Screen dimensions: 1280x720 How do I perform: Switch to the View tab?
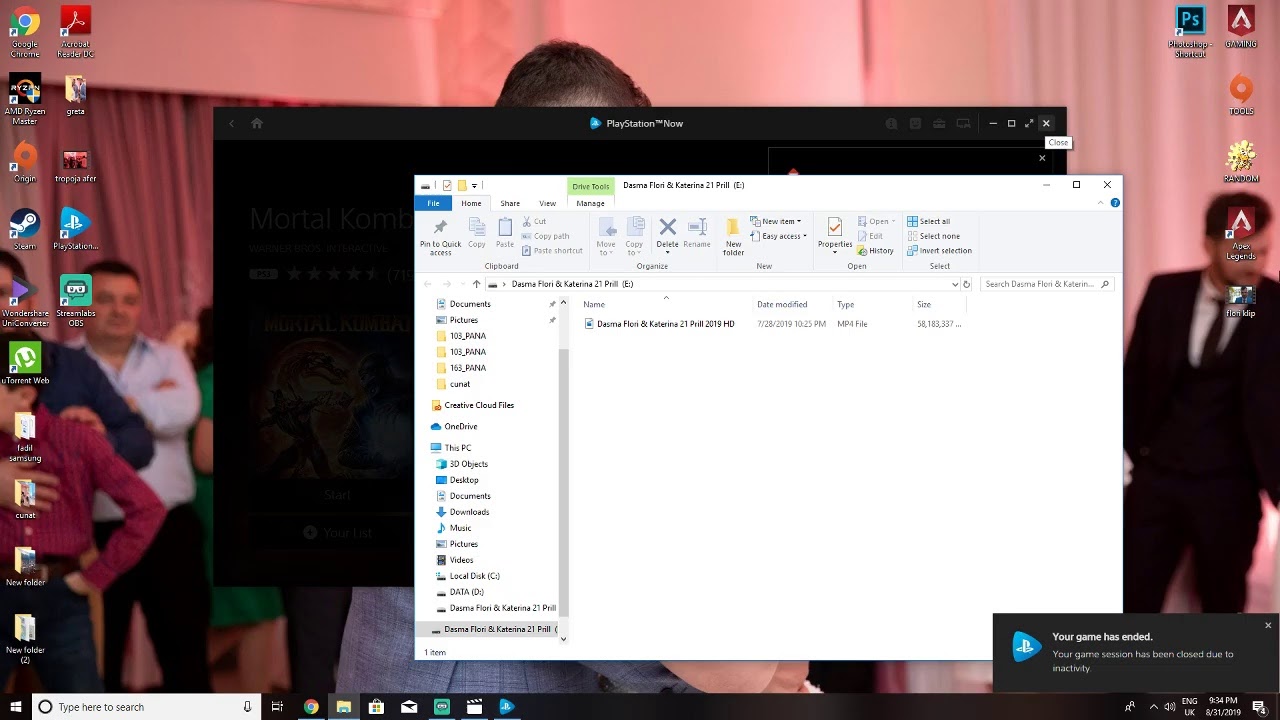(547, 203)
